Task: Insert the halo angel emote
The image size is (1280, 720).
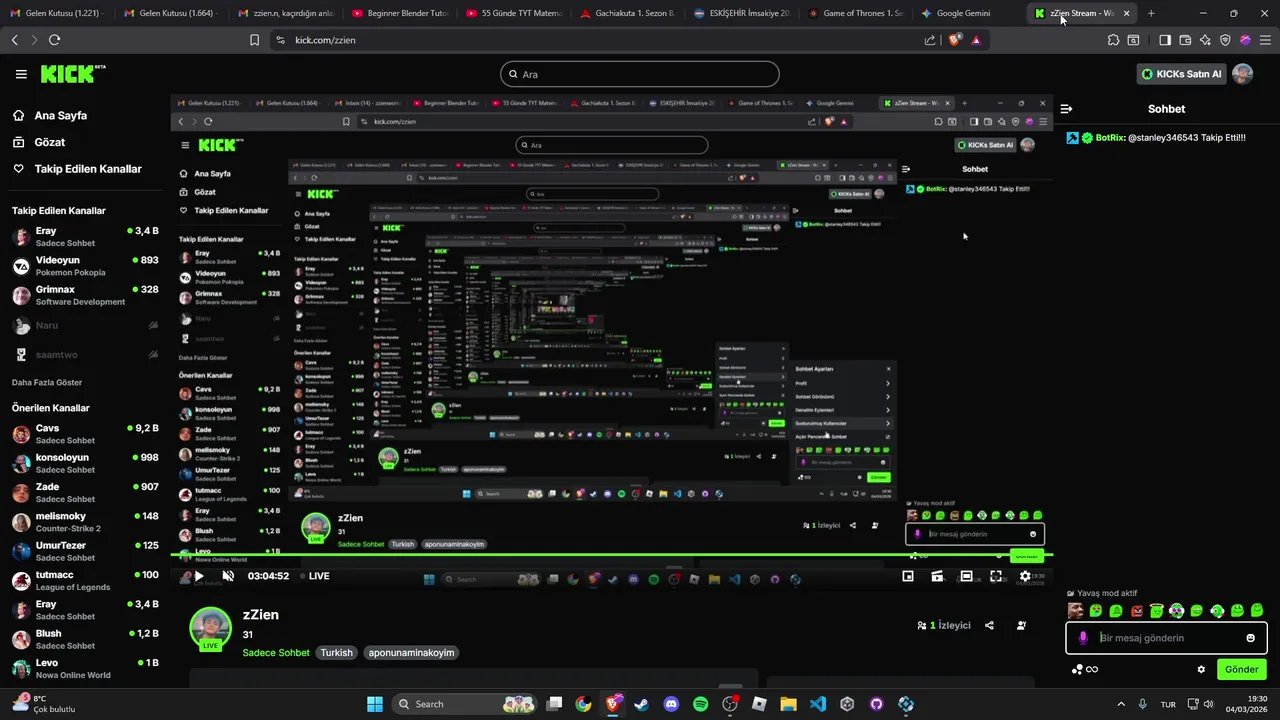Action: click(x=1156, y=610)
